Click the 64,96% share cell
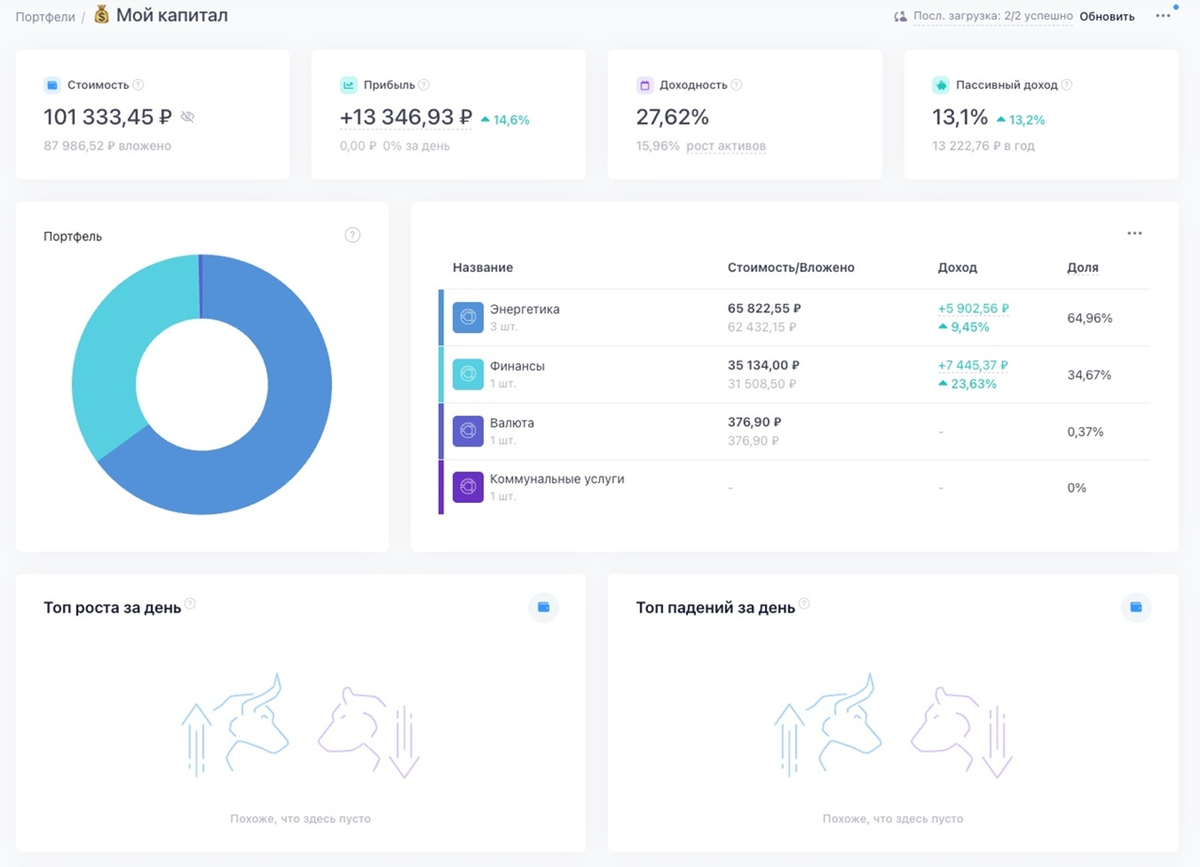This screenshot has height=867, width=1200. (x=1090, y=318)
